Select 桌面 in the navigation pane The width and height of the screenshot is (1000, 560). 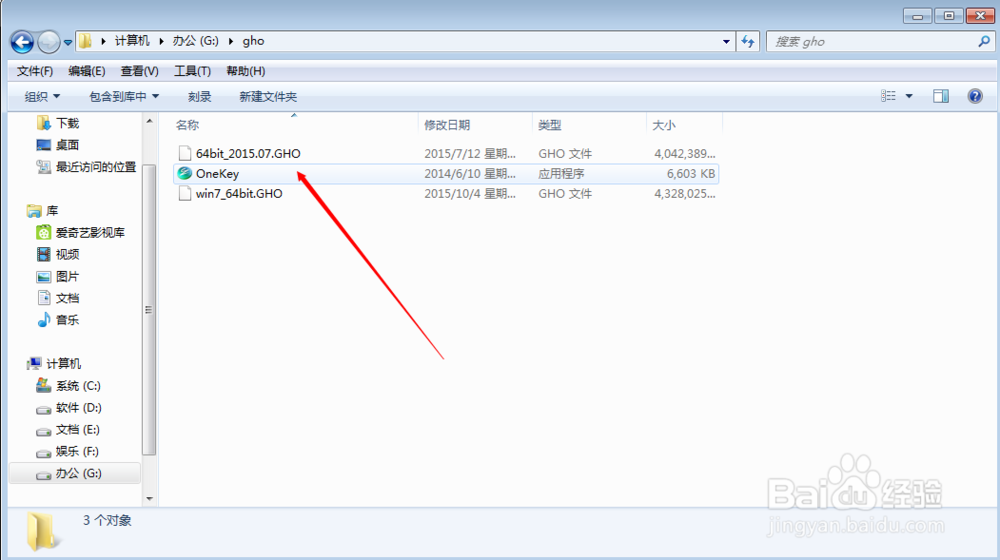click(x=68, y=145)
